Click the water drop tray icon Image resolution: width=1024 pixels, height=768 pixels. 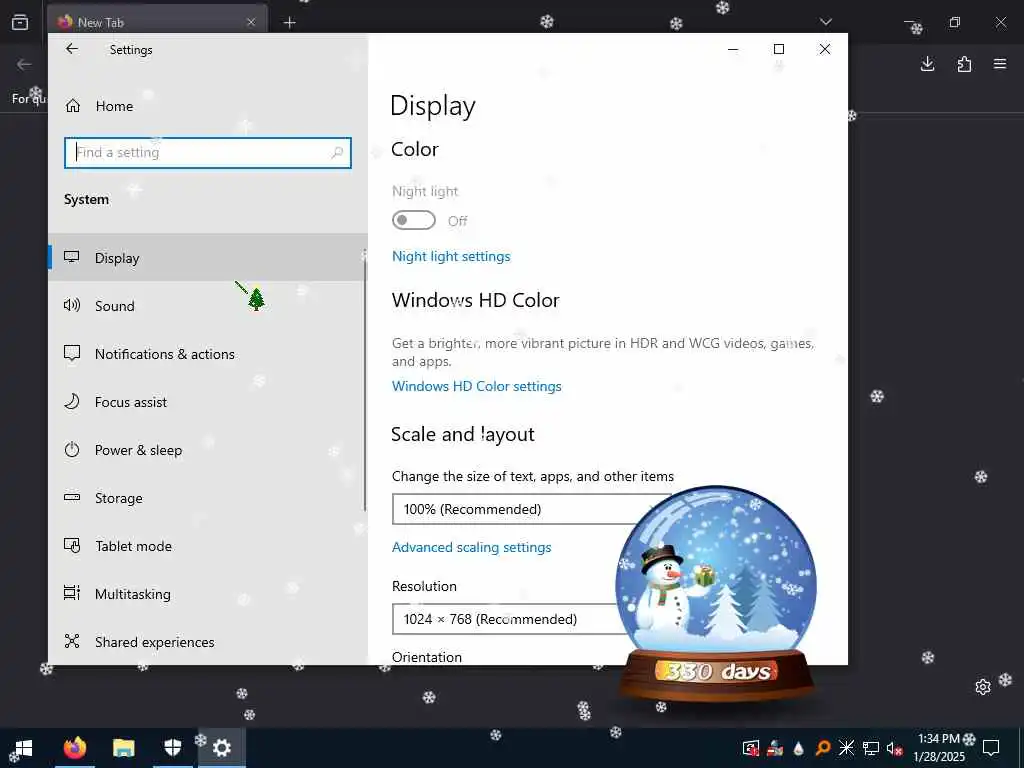(799, 748)
